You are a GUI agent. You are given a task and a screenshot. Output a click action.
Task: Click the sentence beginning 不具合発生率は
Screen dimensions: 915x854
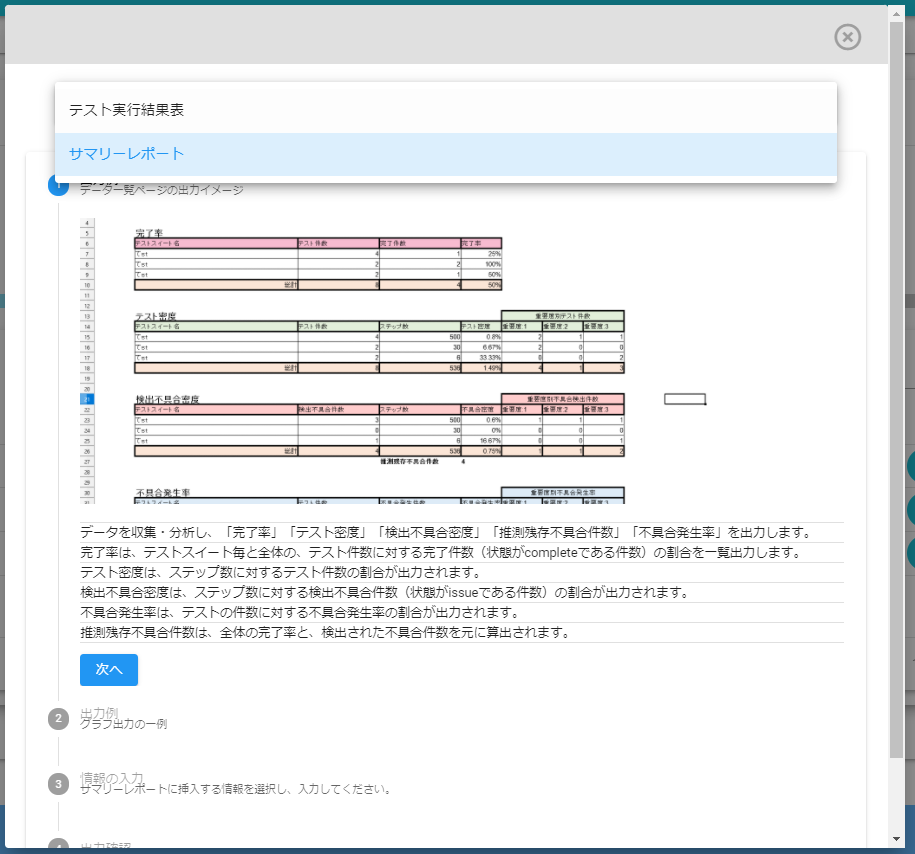pos(301,612)
